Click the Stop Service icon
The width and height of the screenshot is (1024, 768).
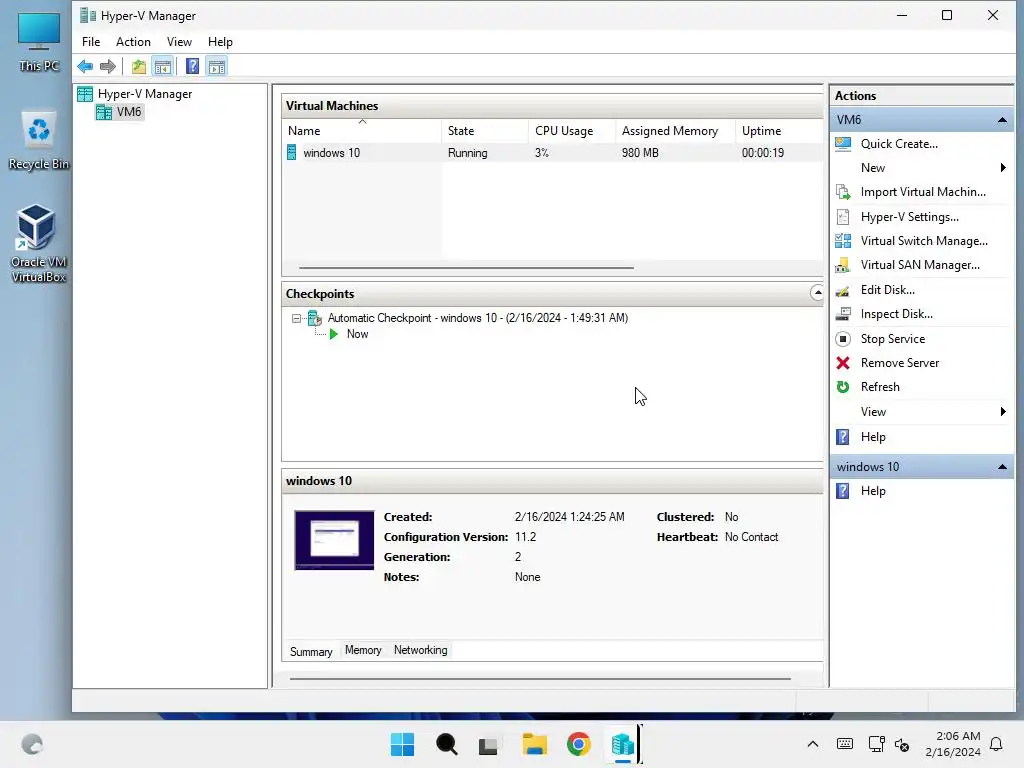843,339
